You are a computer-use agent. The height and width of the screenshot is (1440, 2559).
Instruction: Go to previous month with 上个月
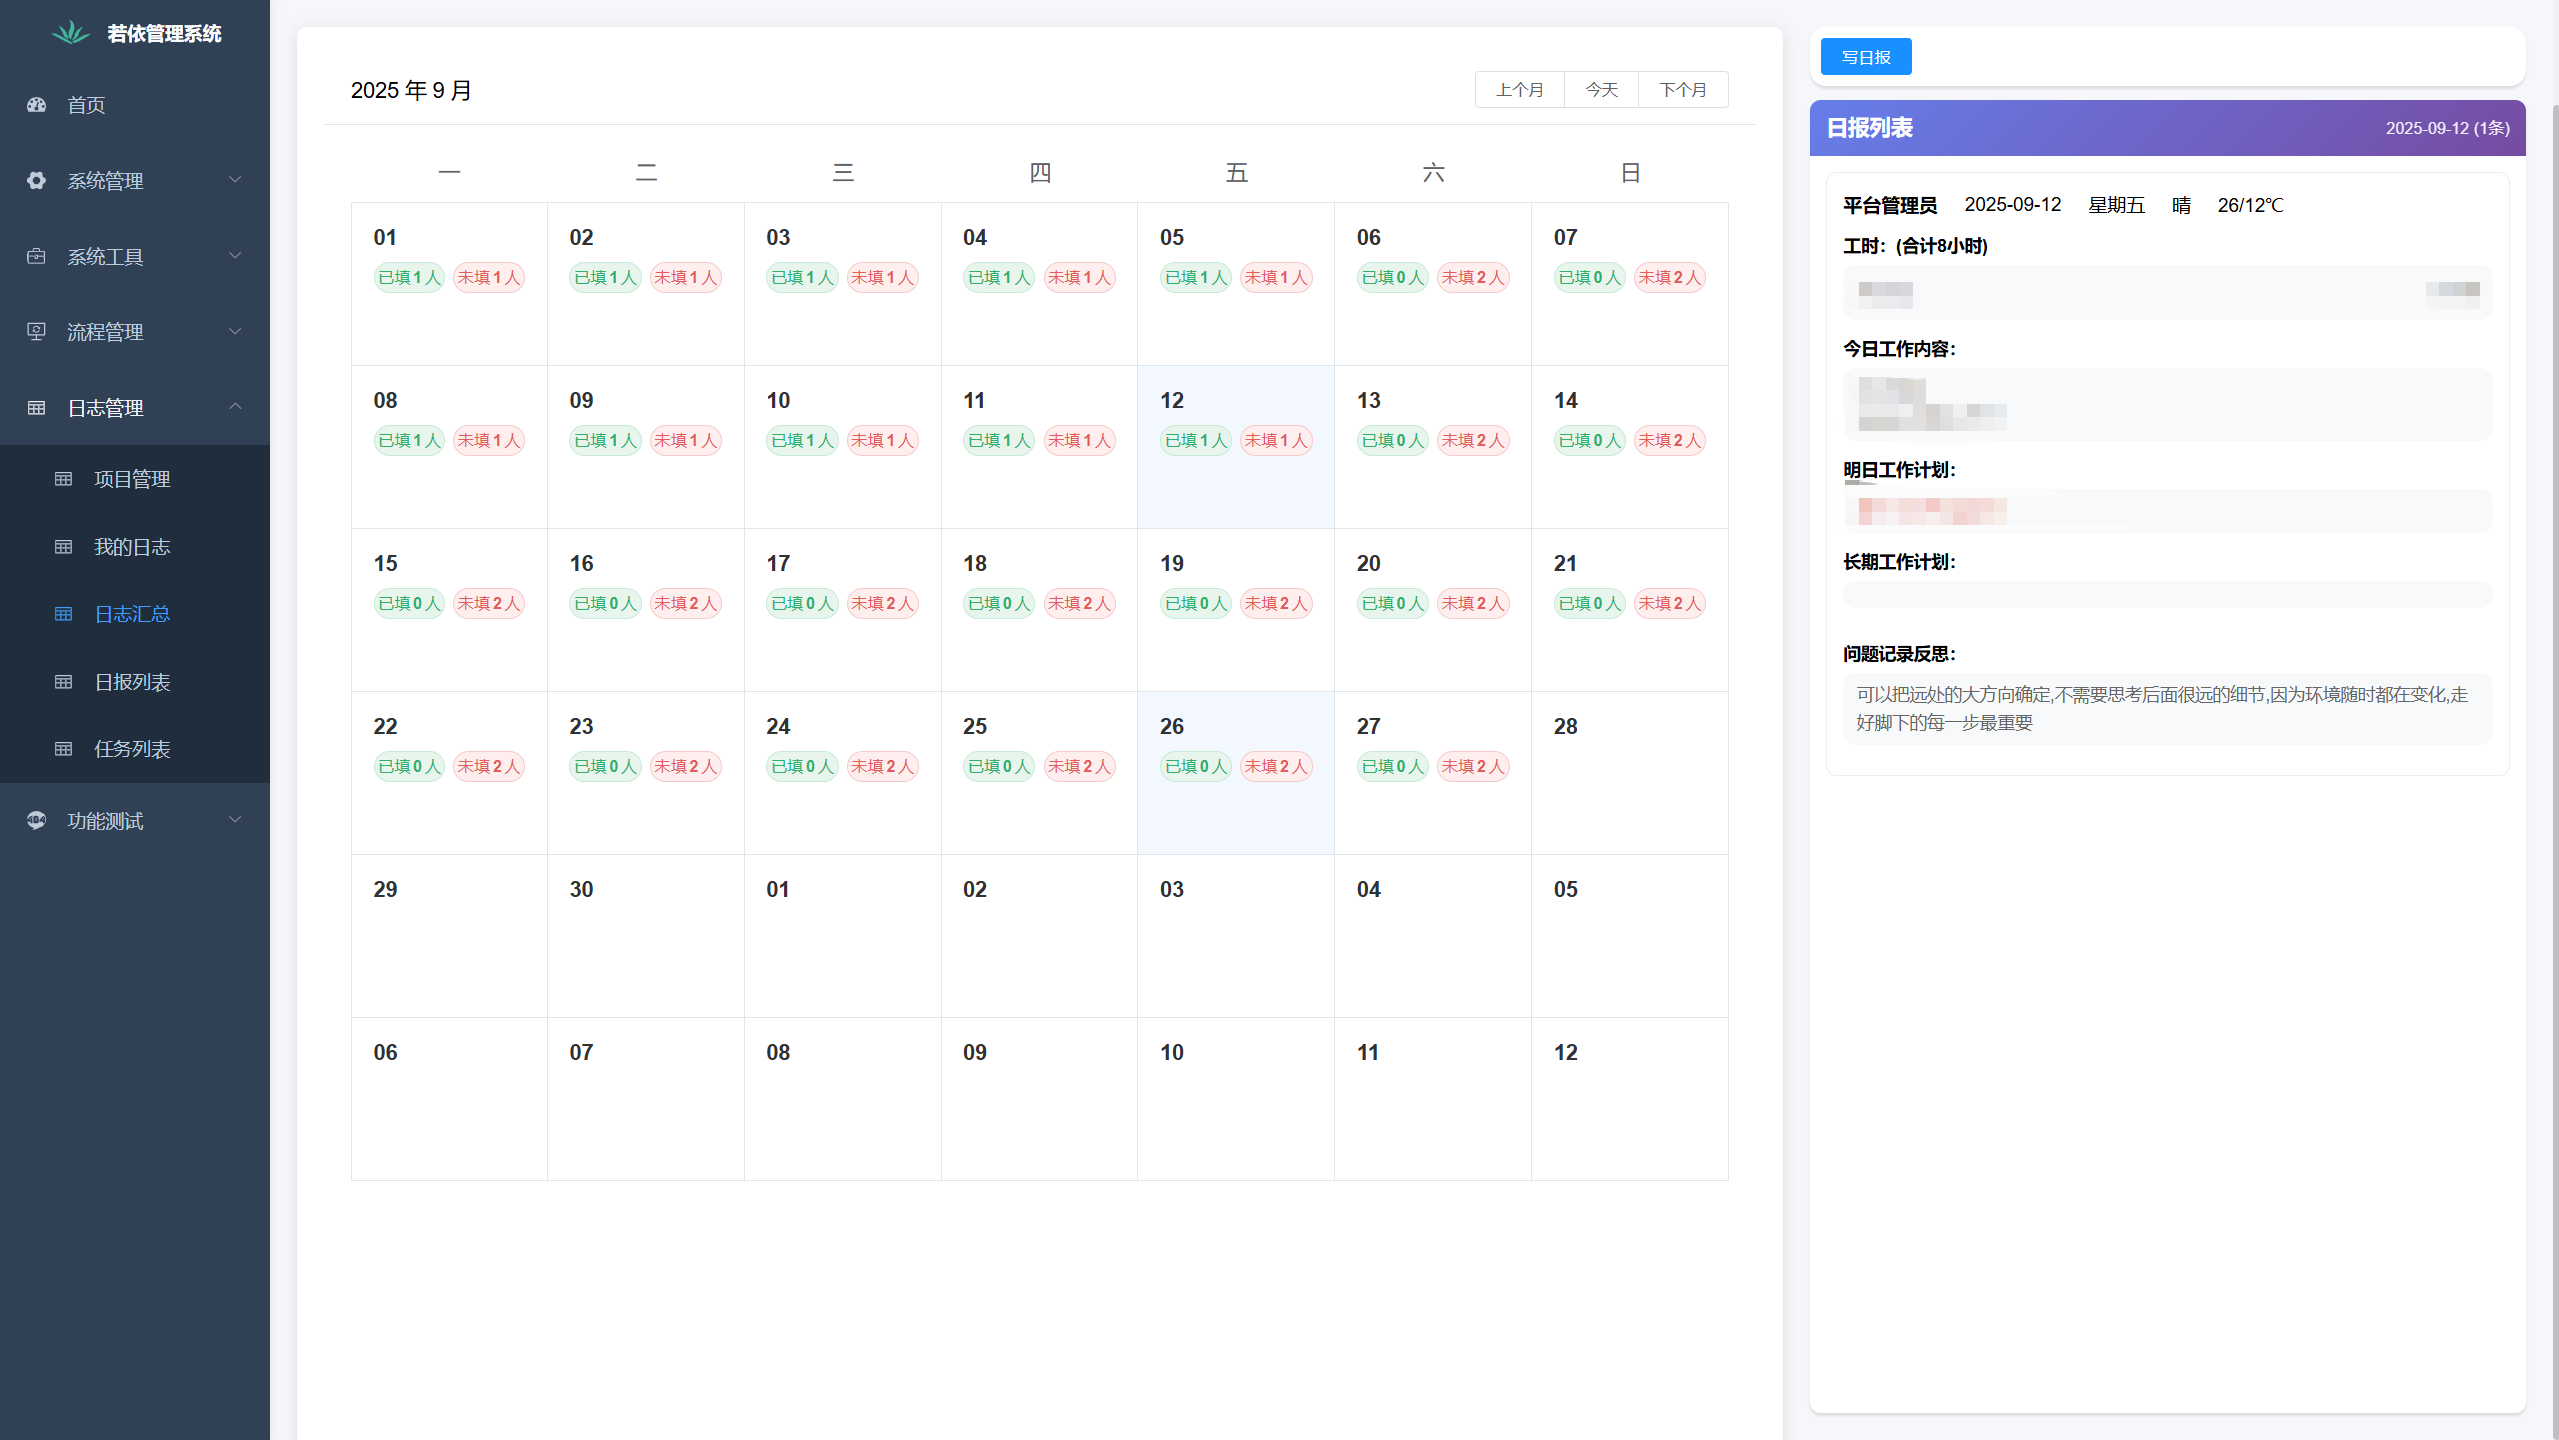1519,90
